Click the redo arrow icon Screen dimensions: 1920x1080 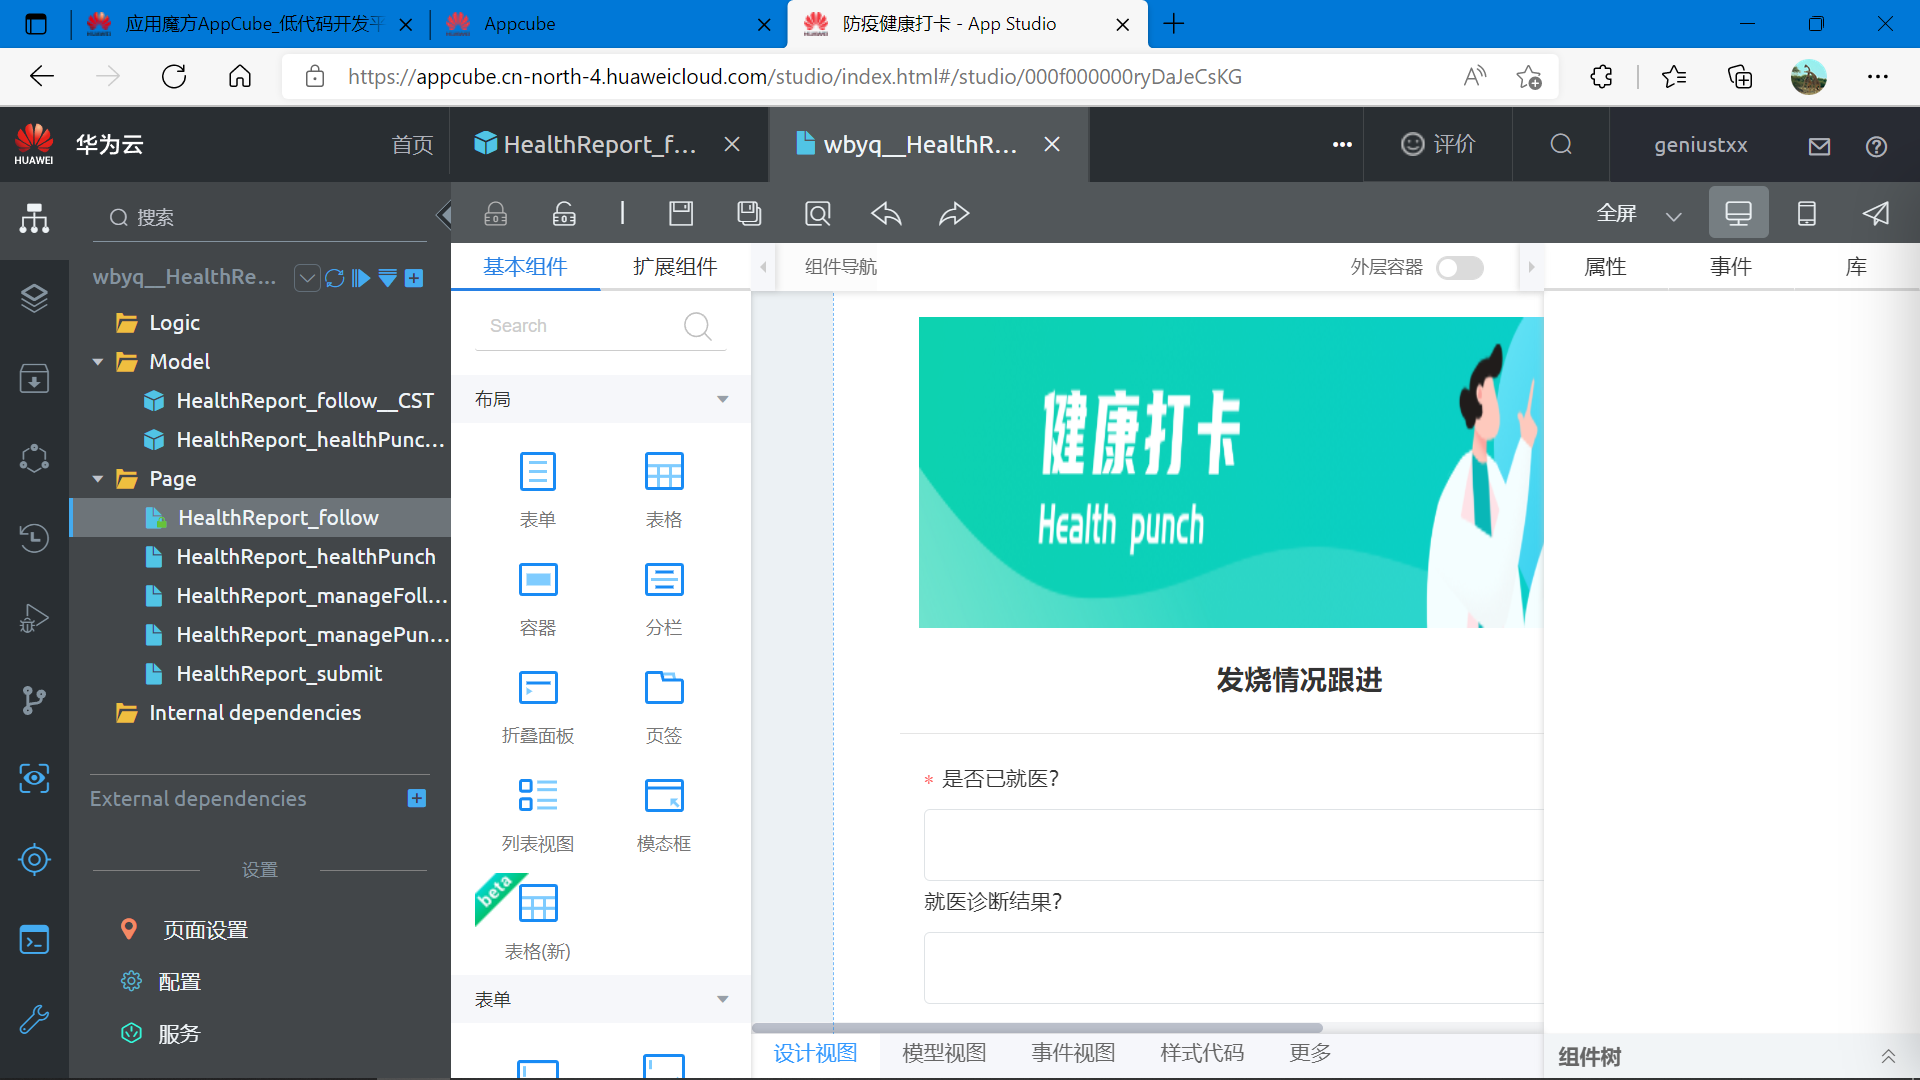[954, 213]
